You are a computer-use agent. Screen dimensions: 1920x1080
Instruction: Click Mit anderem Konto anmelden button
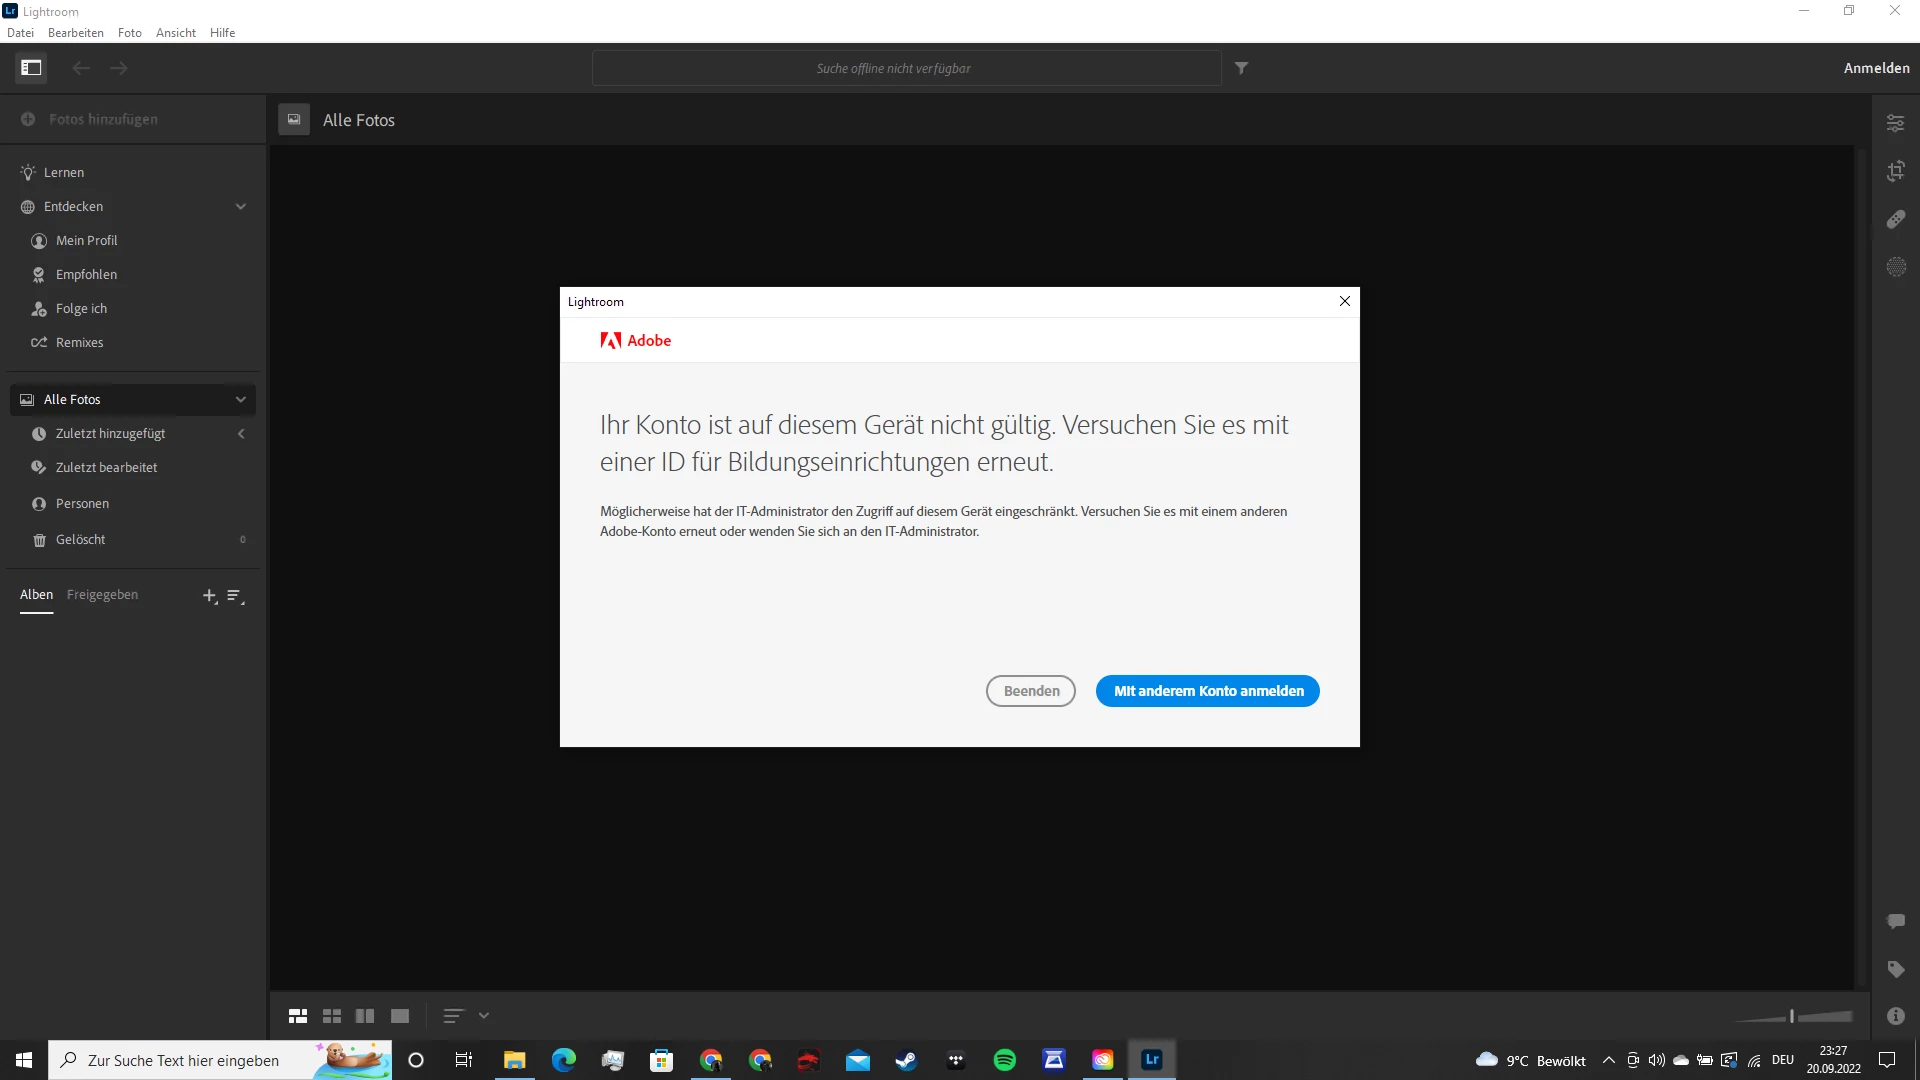tap(1207, 691)
